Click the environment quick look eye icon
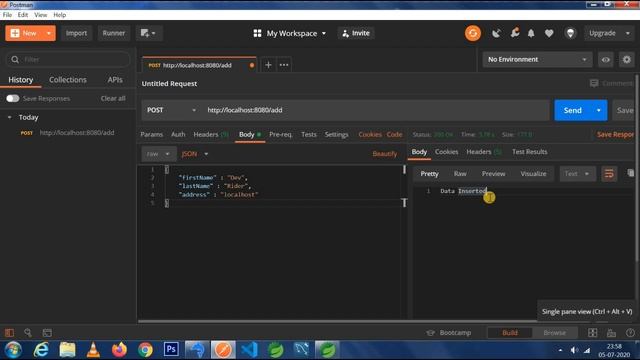 [x=606, y=60]
